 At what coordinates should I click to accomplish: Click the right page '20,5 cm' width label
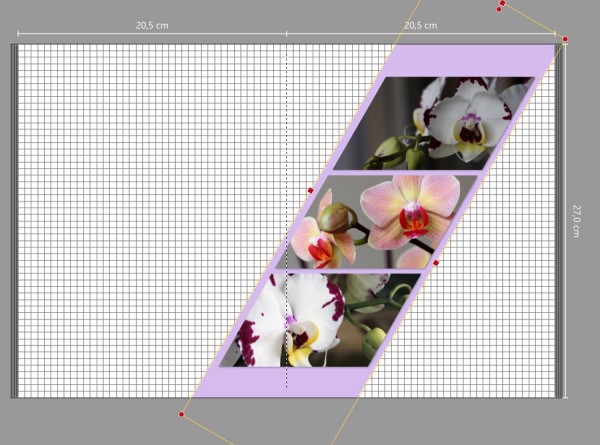(x=421, y=26)
